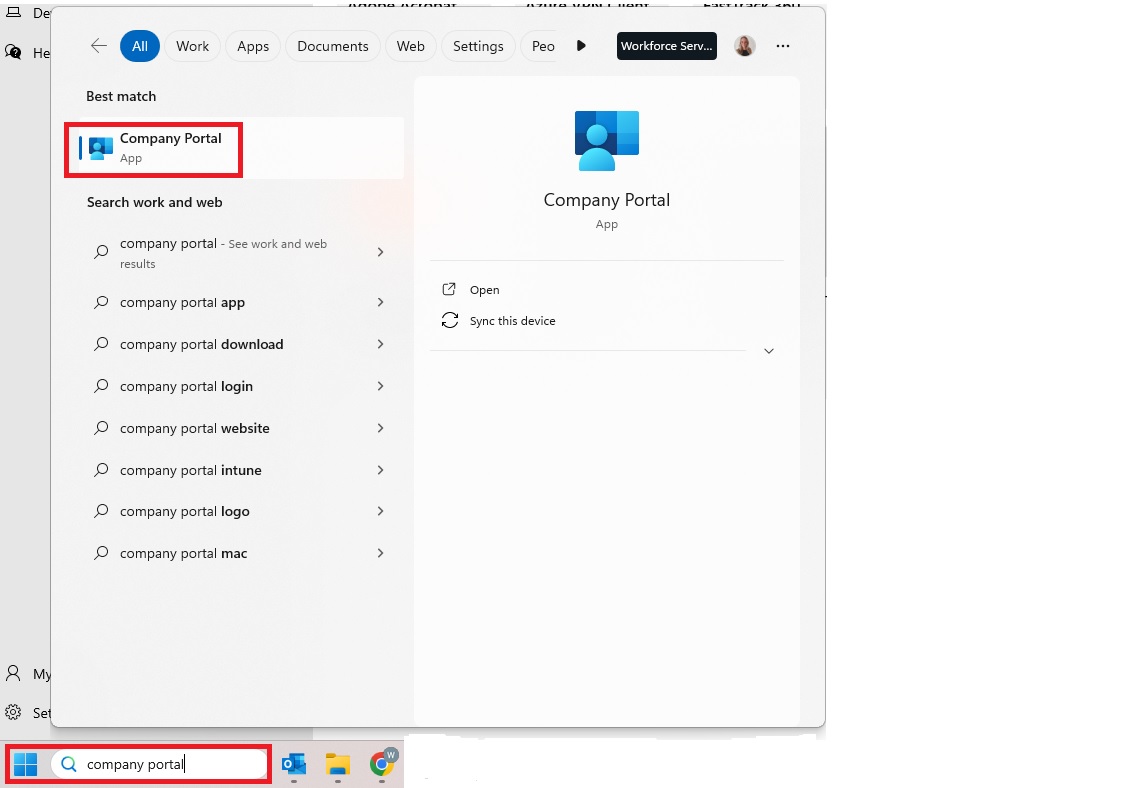Click the search icon beside 'company portal download'

(x=101, y=344)
